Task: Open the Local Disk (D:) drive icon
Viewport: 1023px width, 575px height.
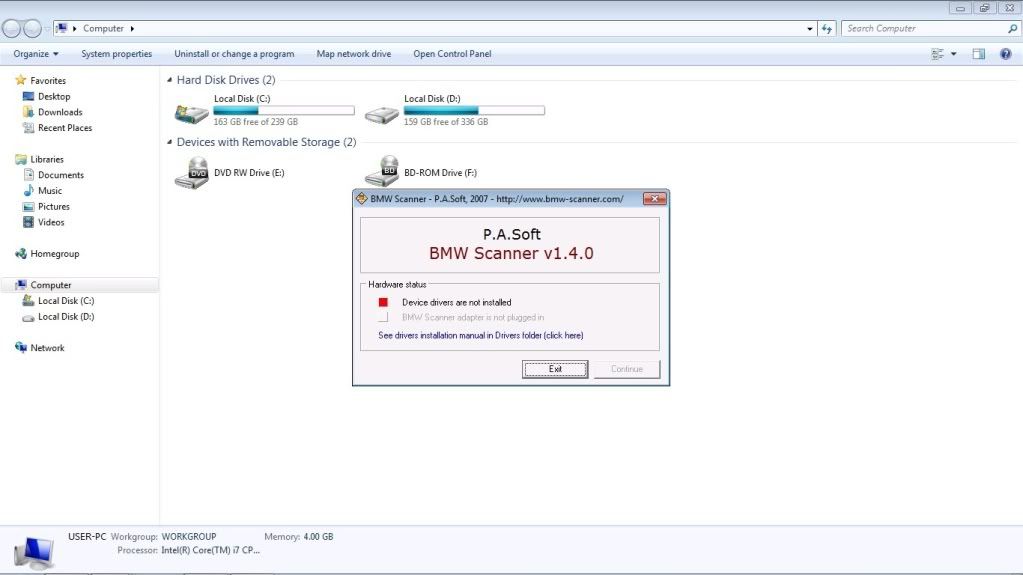Action: [381, 113]
